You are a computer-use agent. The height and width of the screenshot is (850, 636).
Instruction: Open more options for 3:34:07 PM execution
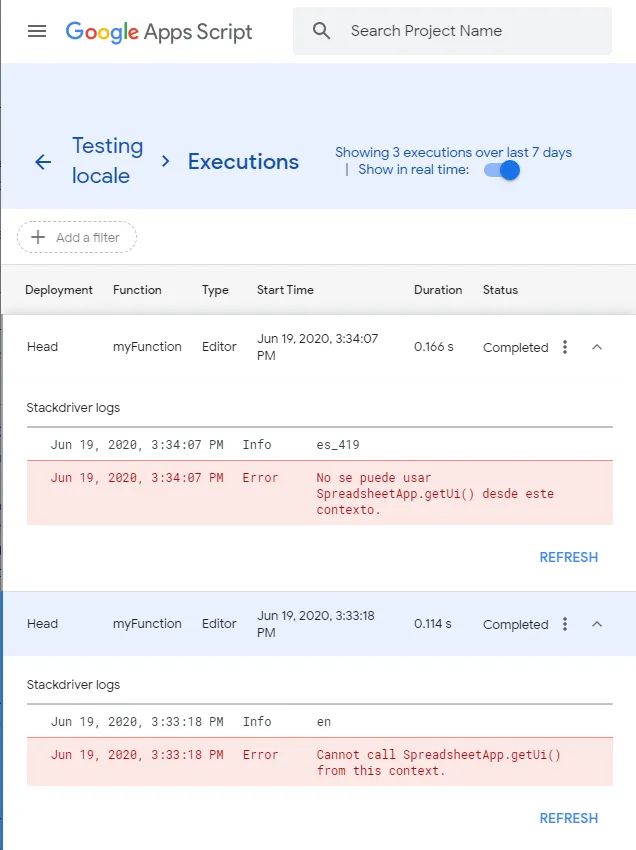(x=565, y=347)
